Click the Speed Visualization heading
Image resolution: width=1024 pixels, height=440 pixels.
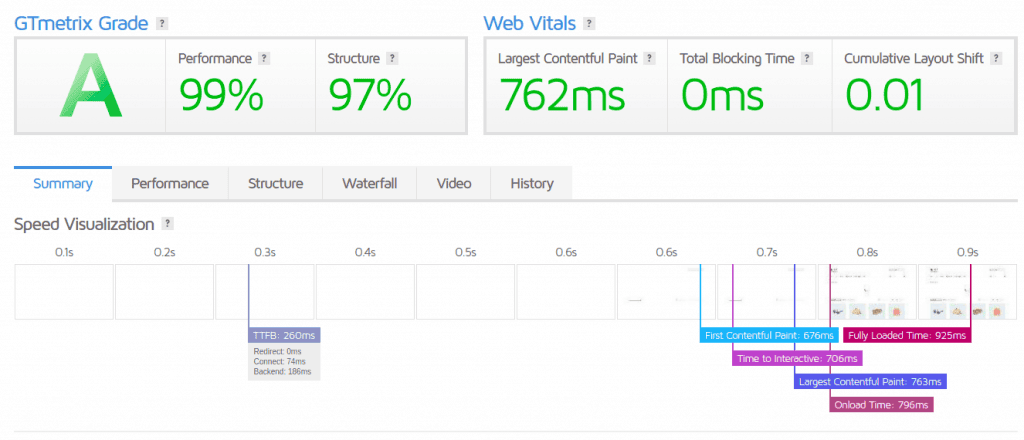(84, 225)
